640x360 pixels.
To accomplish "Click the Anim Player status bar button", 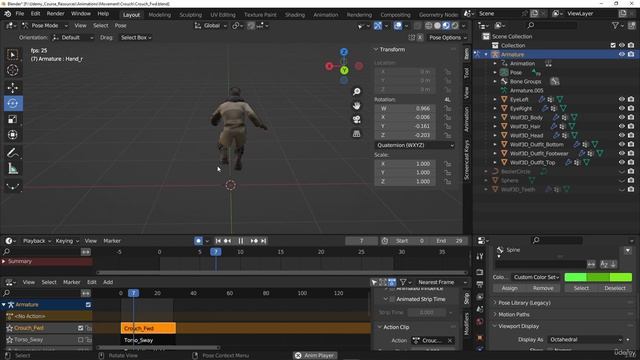I will click(315, 356).
